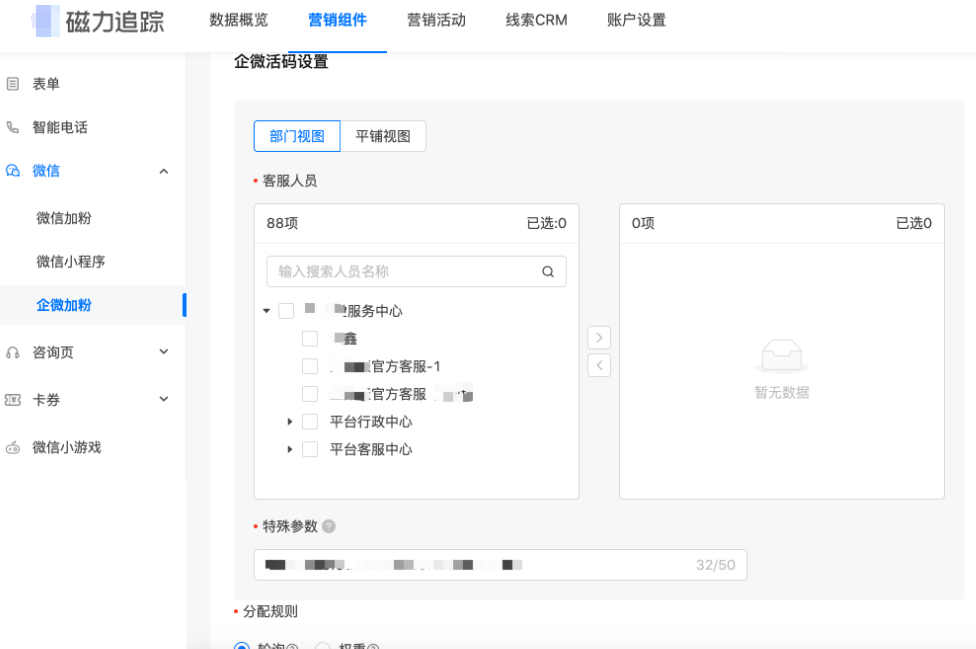
Task: Click the 卡券 coupon icon
Action: pos(11,399)
